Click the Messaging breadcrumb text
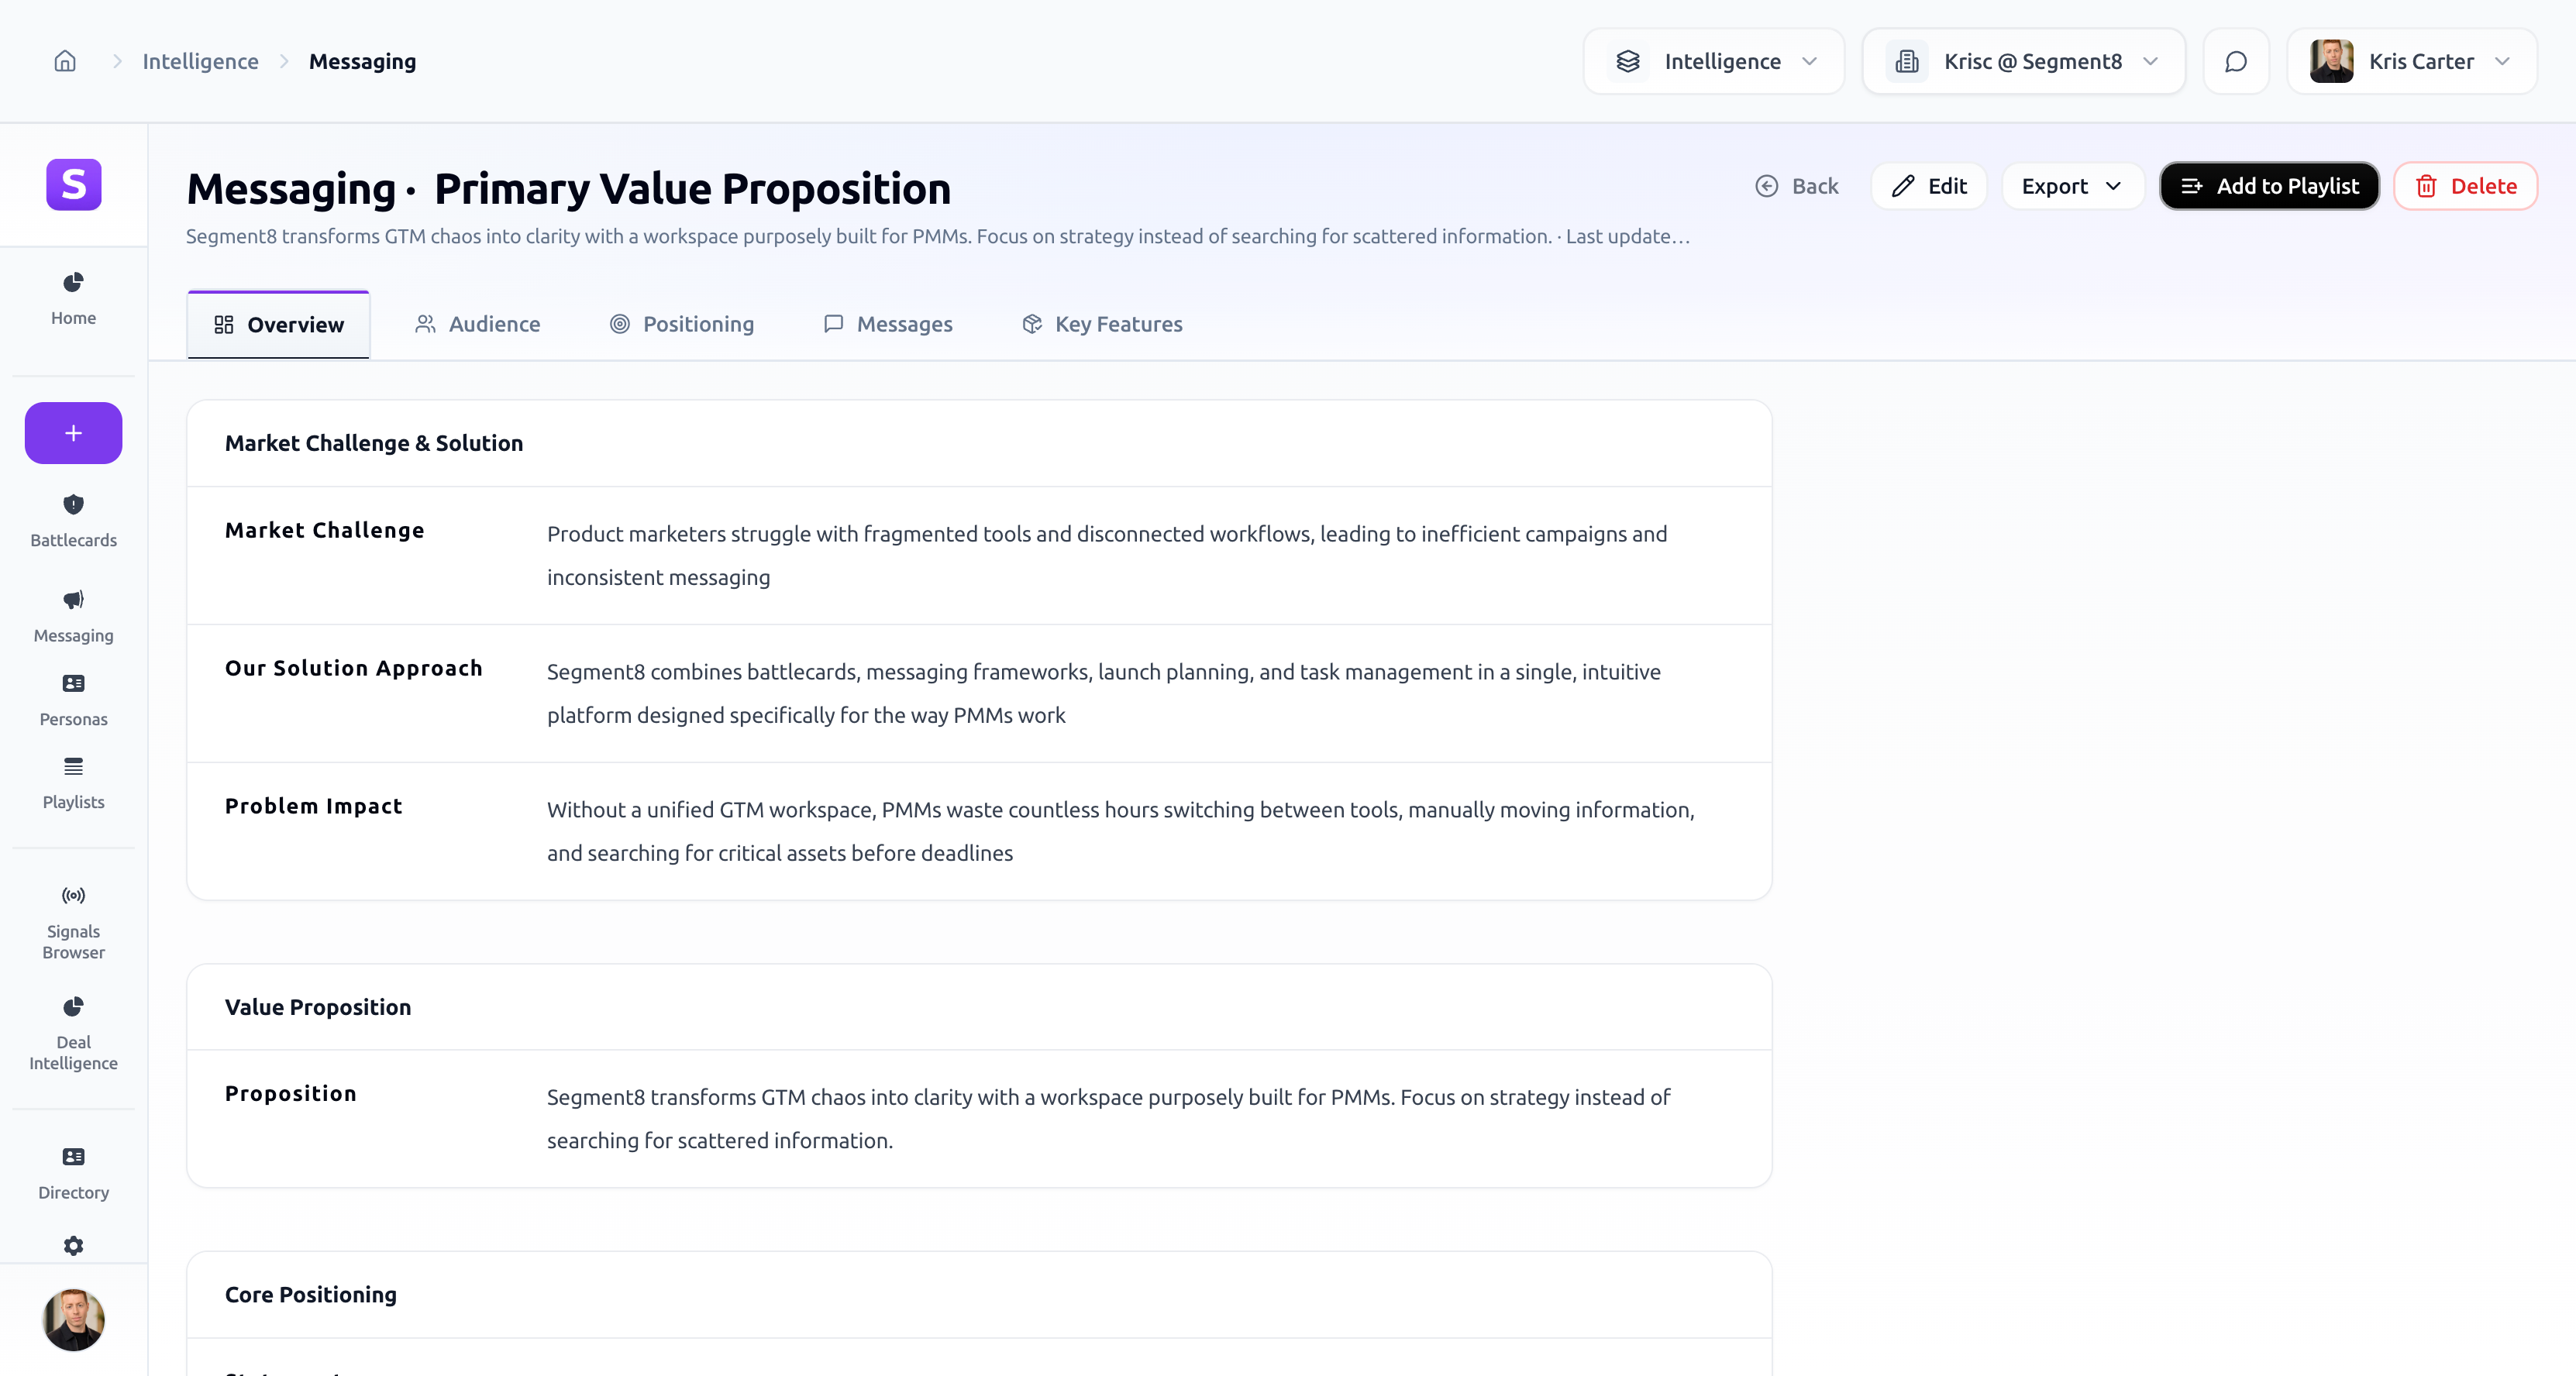 (362, 61)
